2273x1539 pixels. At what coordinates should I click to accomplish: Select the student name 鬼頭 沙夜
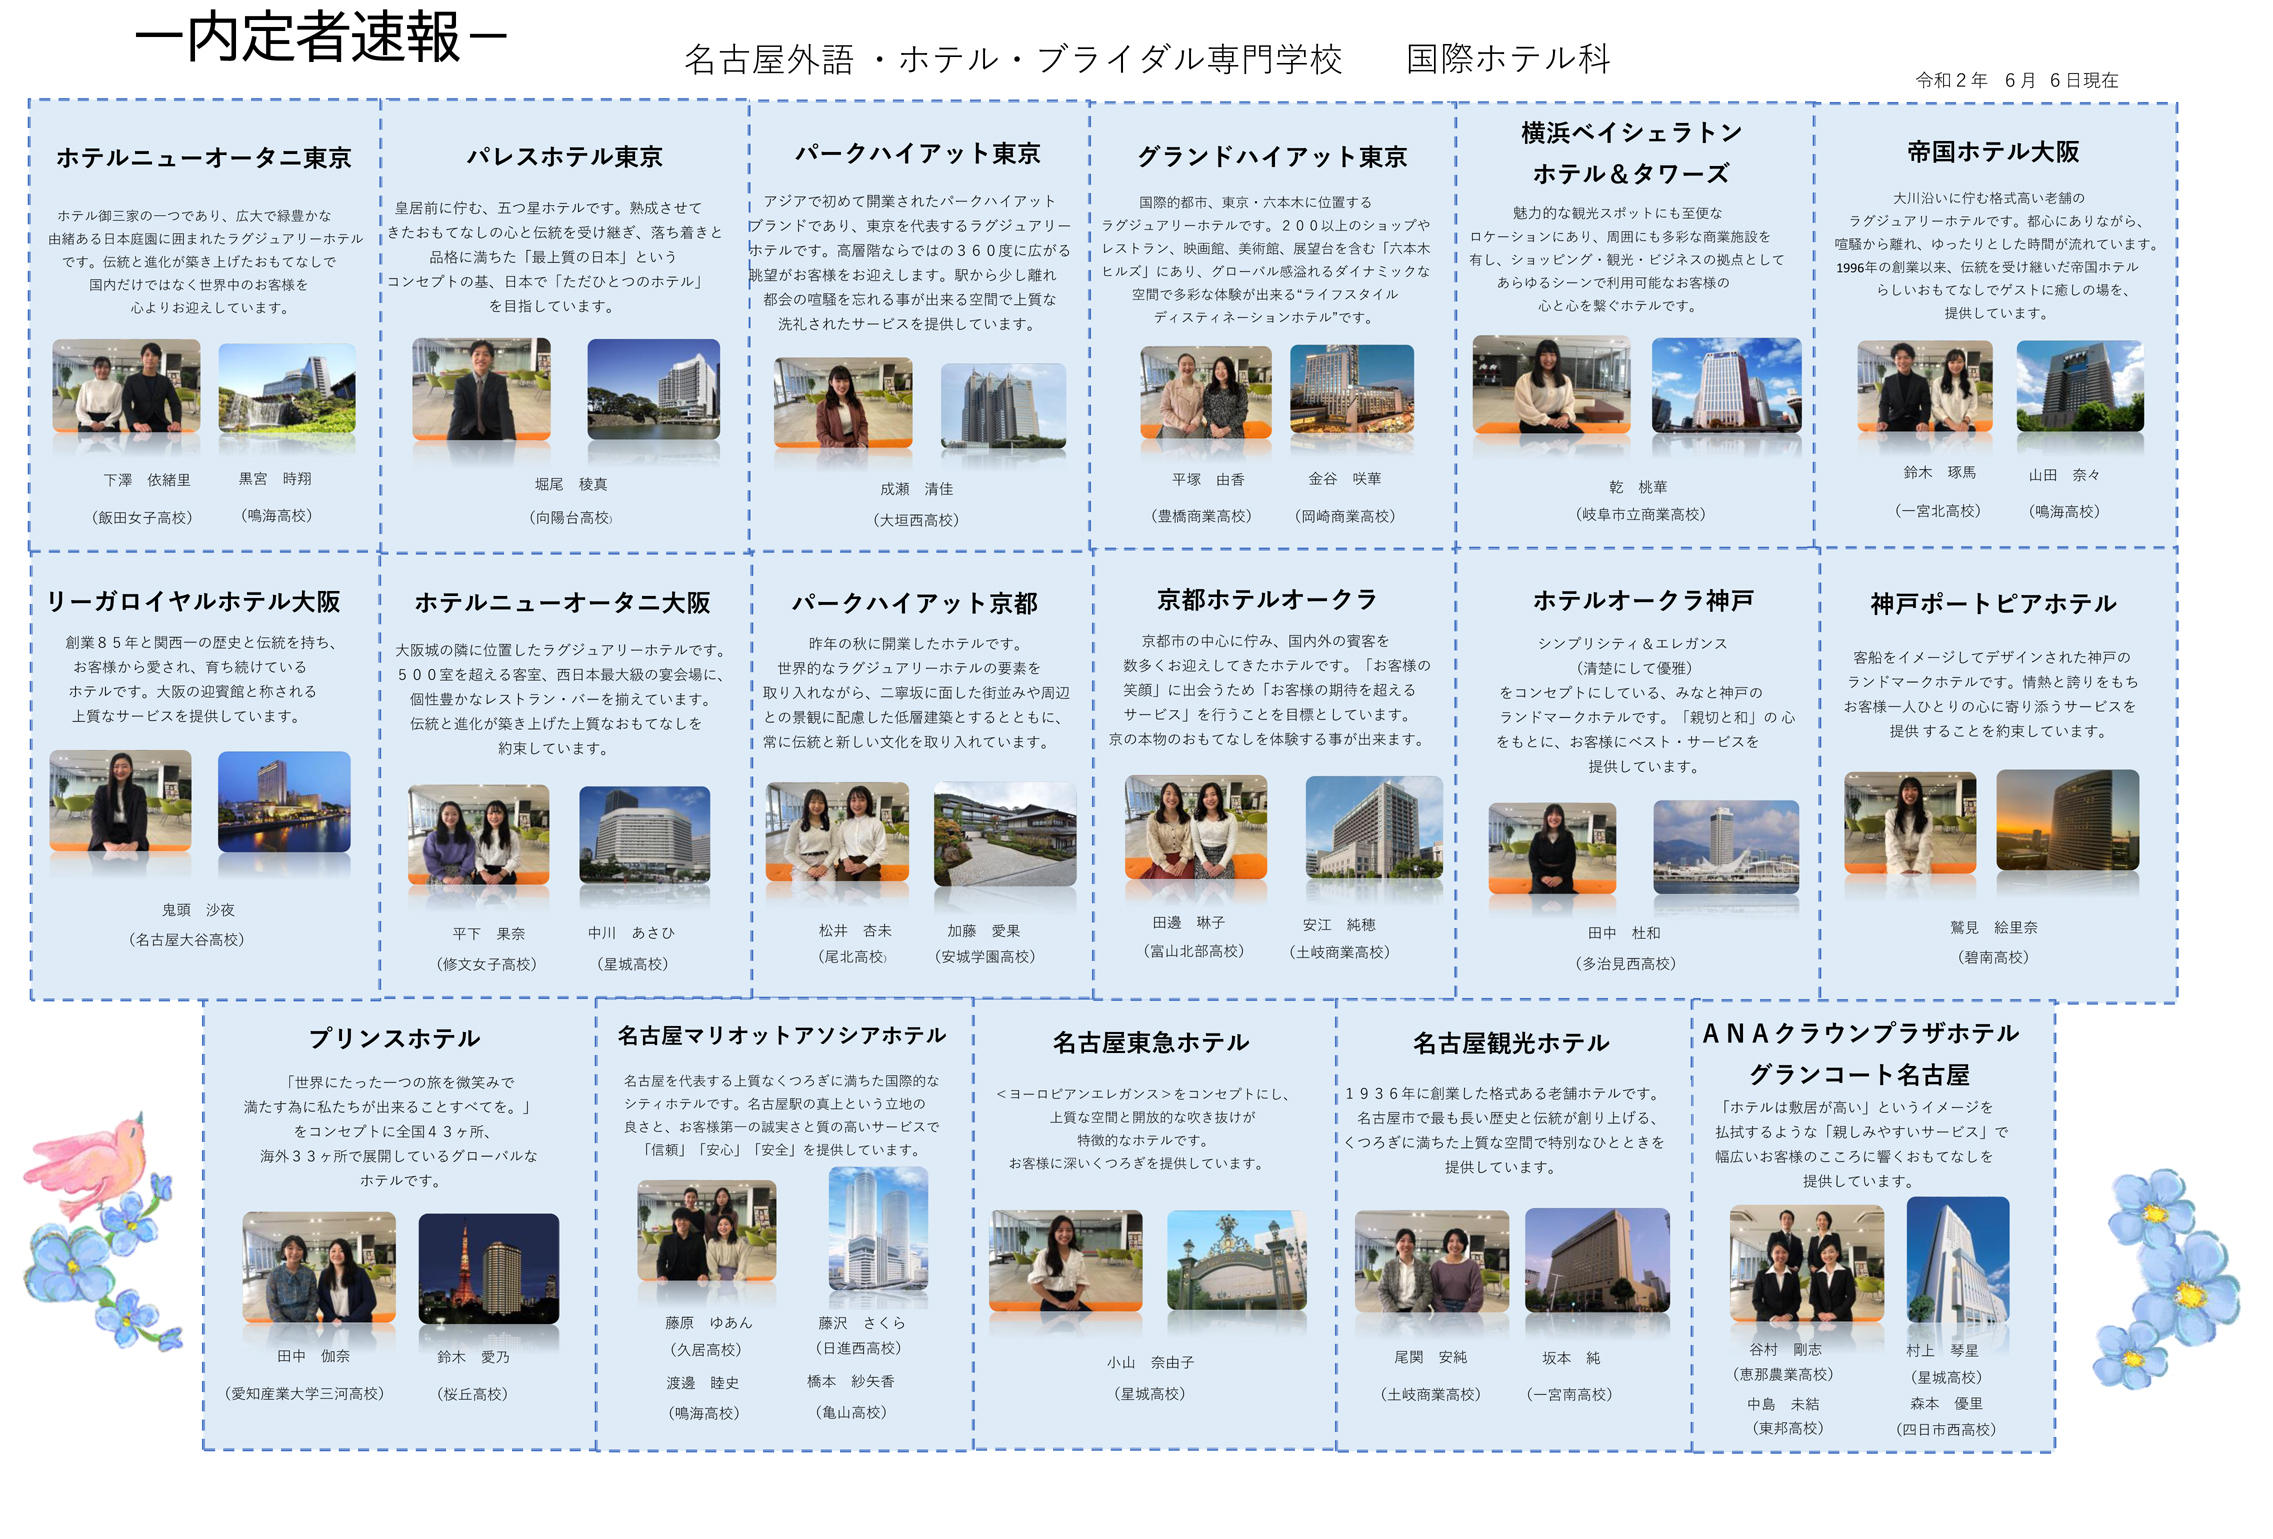pyautogui.click(x=198, y=911)
